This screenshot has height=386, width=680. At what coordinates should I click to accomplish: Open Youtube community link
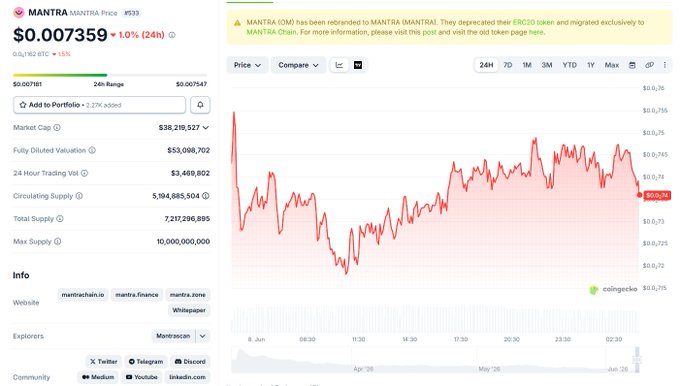click(141, 377)
